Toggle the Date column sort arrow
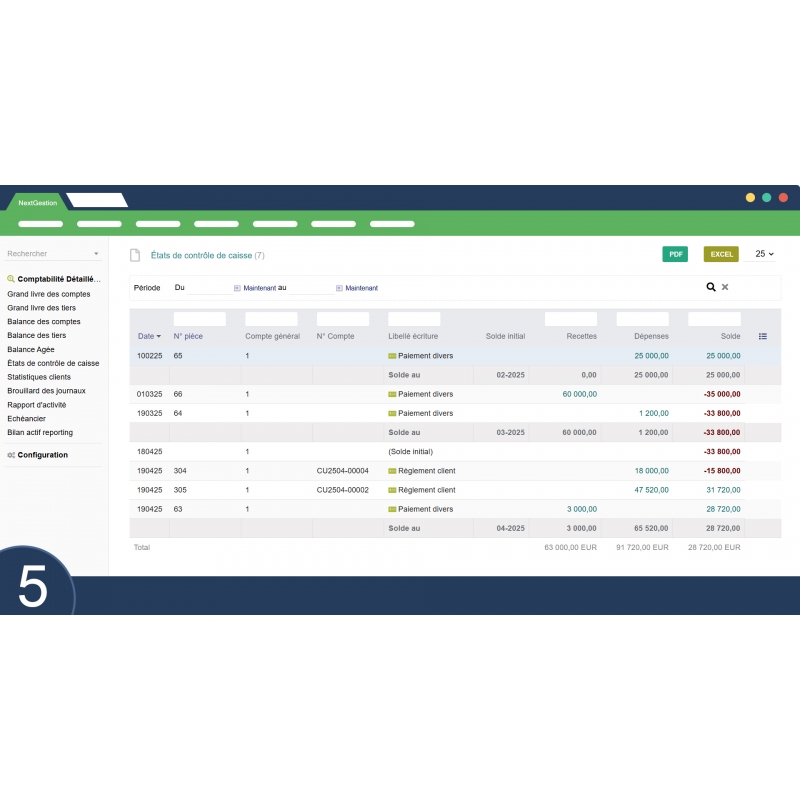Screen dimensions: 800x800 (157, 336)
